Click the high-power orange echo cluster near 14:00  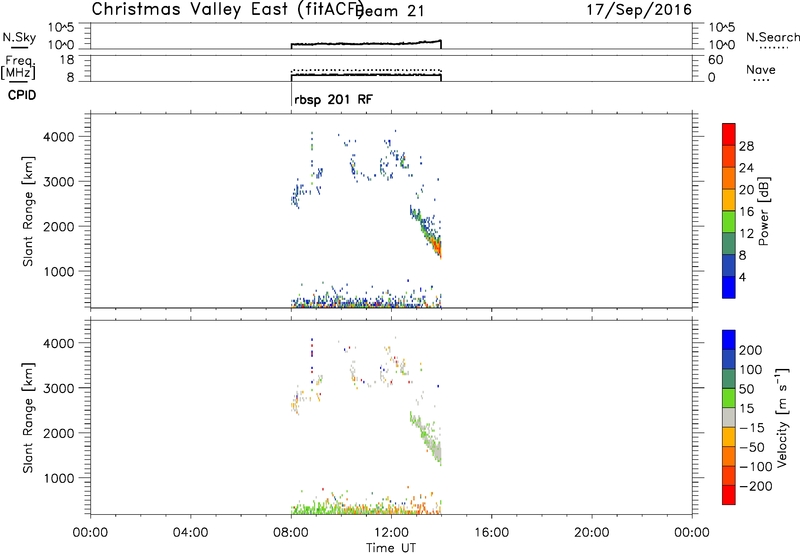click(x=435, y=245)
